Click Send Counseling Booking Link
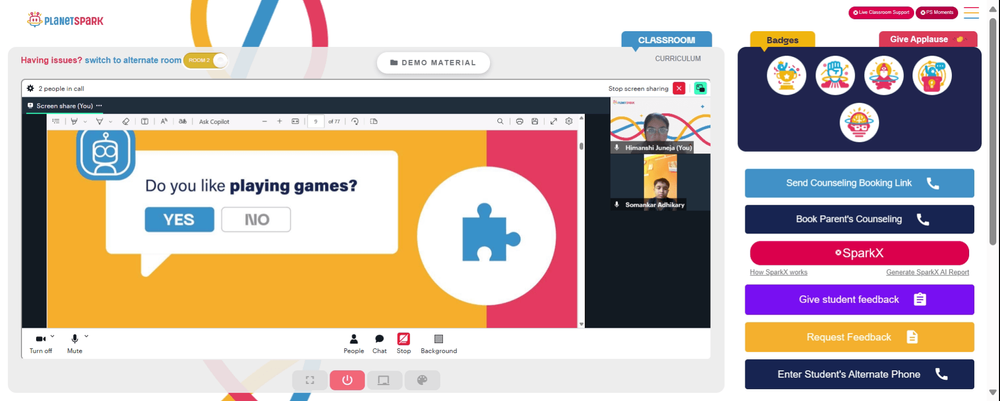 coord(859,183)
